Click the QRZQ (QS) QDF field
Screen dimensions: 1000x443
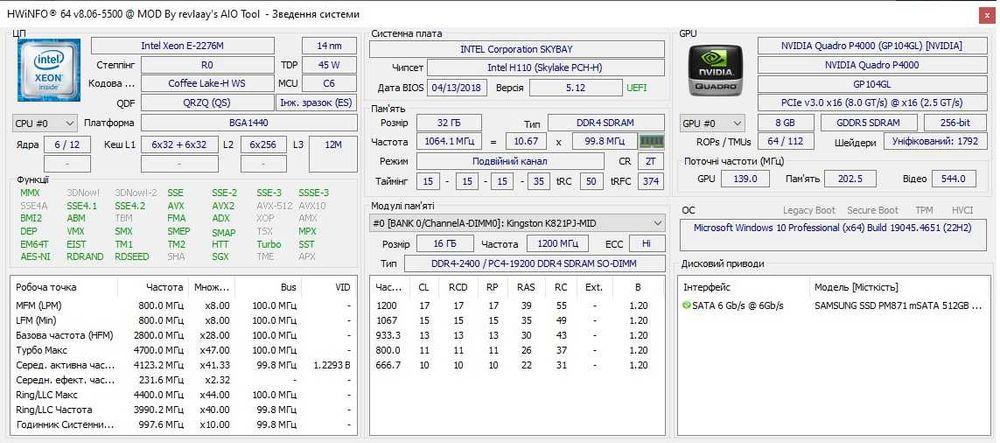207,103
